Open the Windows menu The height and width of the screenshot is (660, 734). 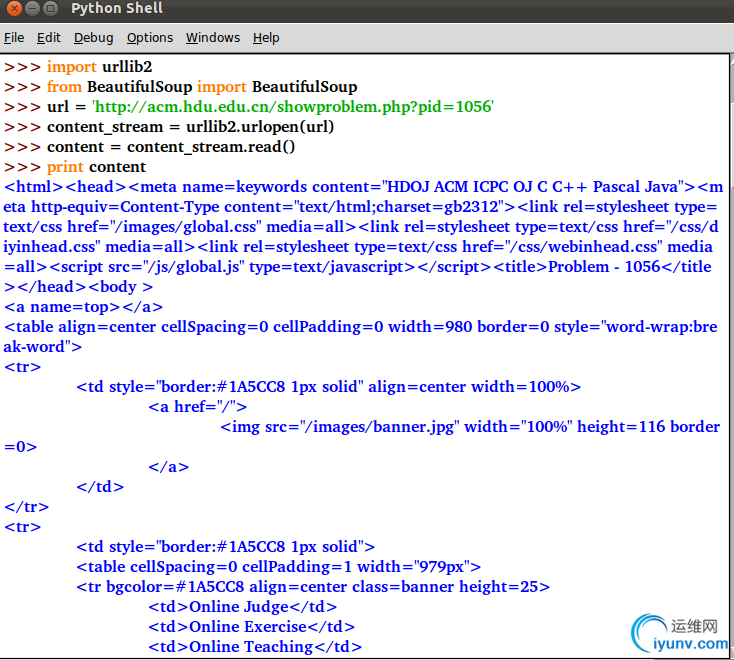click(x=213, y=37)
